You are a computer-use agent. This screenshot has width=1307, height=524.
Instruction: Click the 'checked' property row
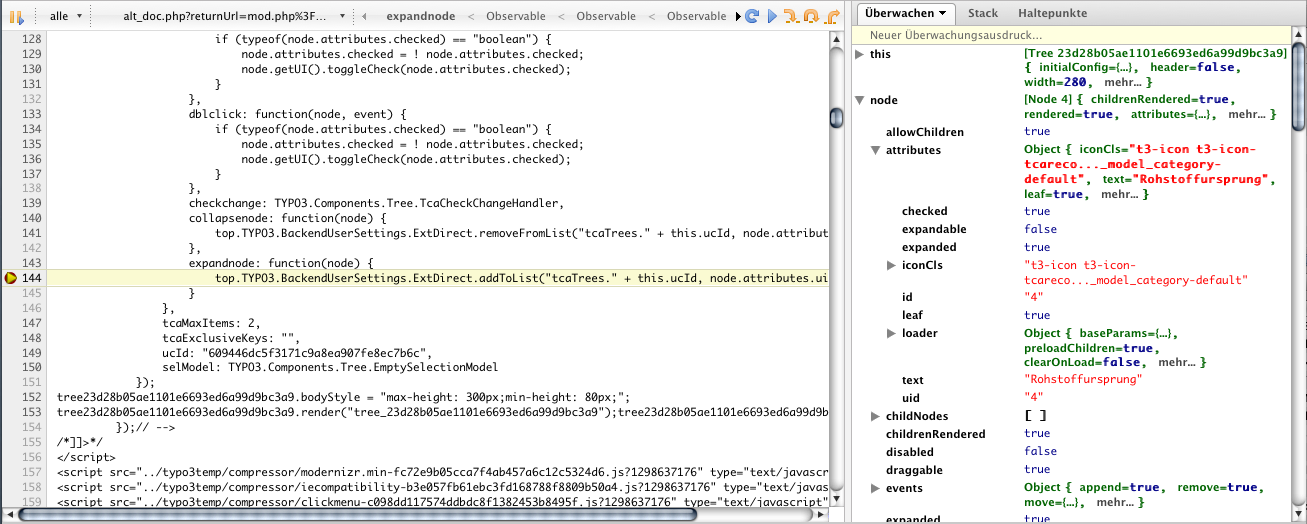click(x=1069, y=212)
